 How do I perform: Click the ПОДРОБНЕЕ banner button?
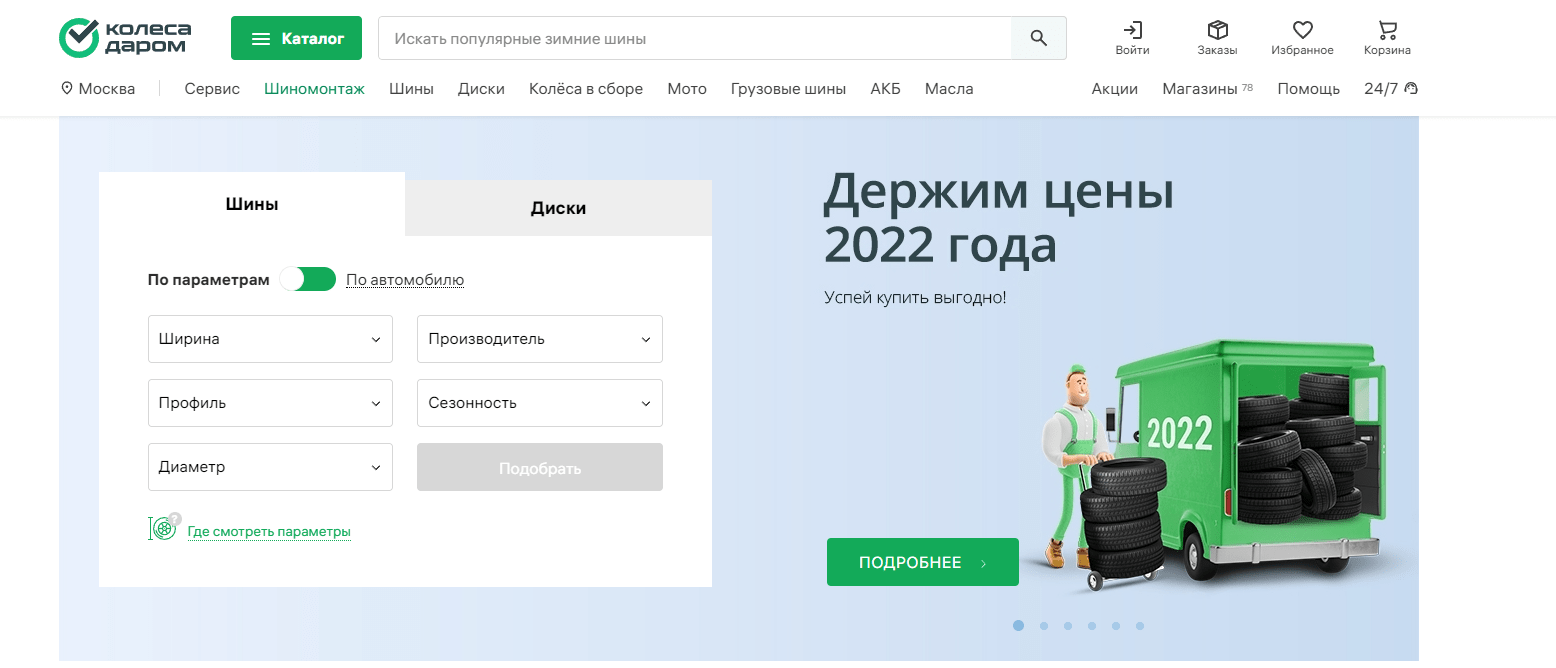pos(923,562)
